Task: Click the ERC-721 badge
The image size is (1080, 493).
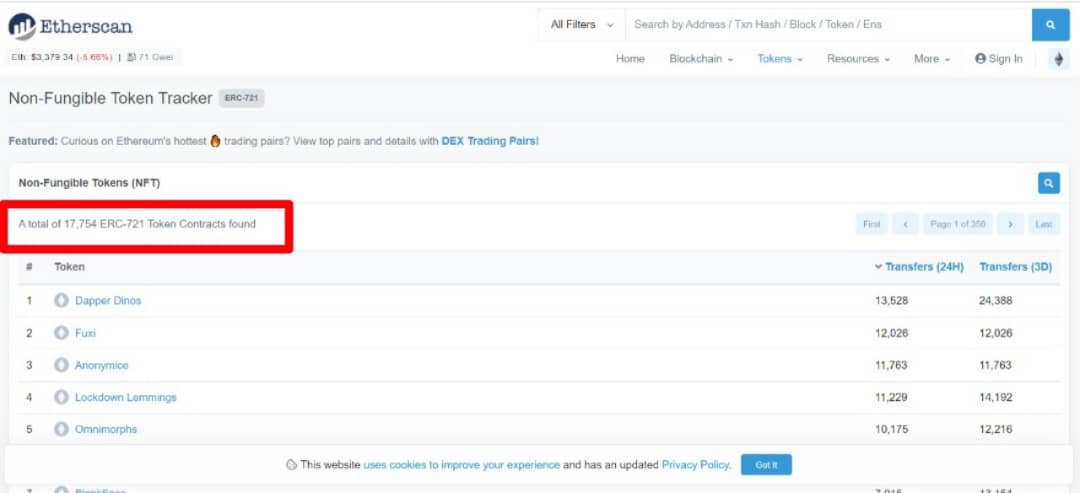Action: [241, 98]
